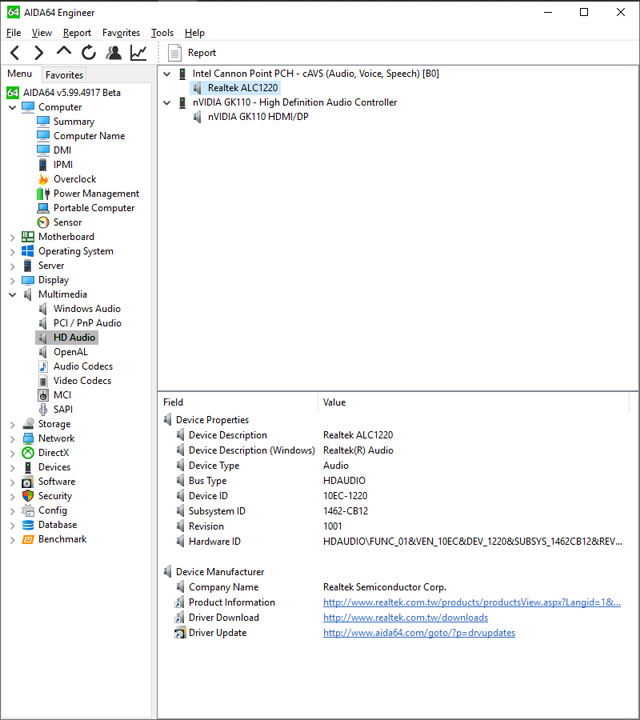640x720 pixels.
Task: Select the IPMI tree entry
Action: click(x=63, y=164)
